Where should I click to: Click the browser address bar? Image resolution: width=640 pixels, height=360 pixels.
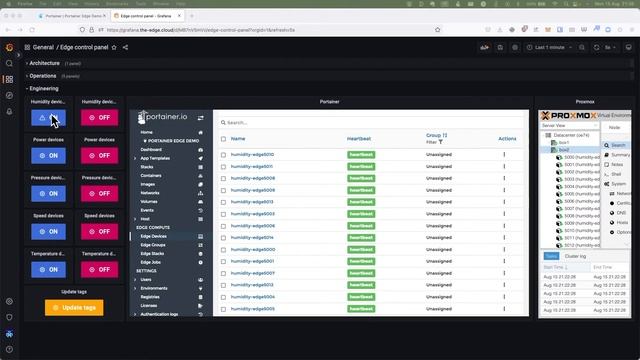click(261, 30)
